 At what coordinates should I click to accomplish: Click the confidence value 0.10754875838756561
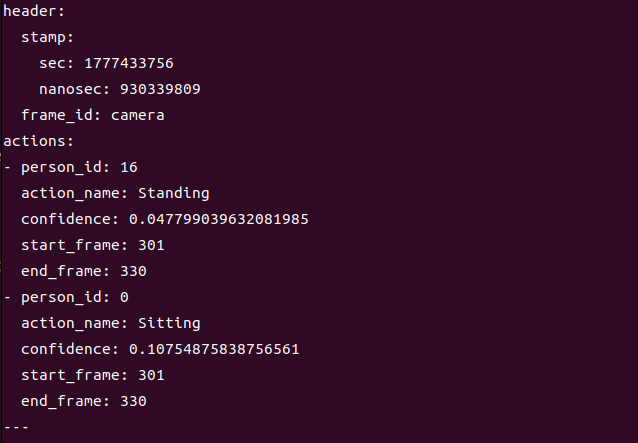pos(214,349)
